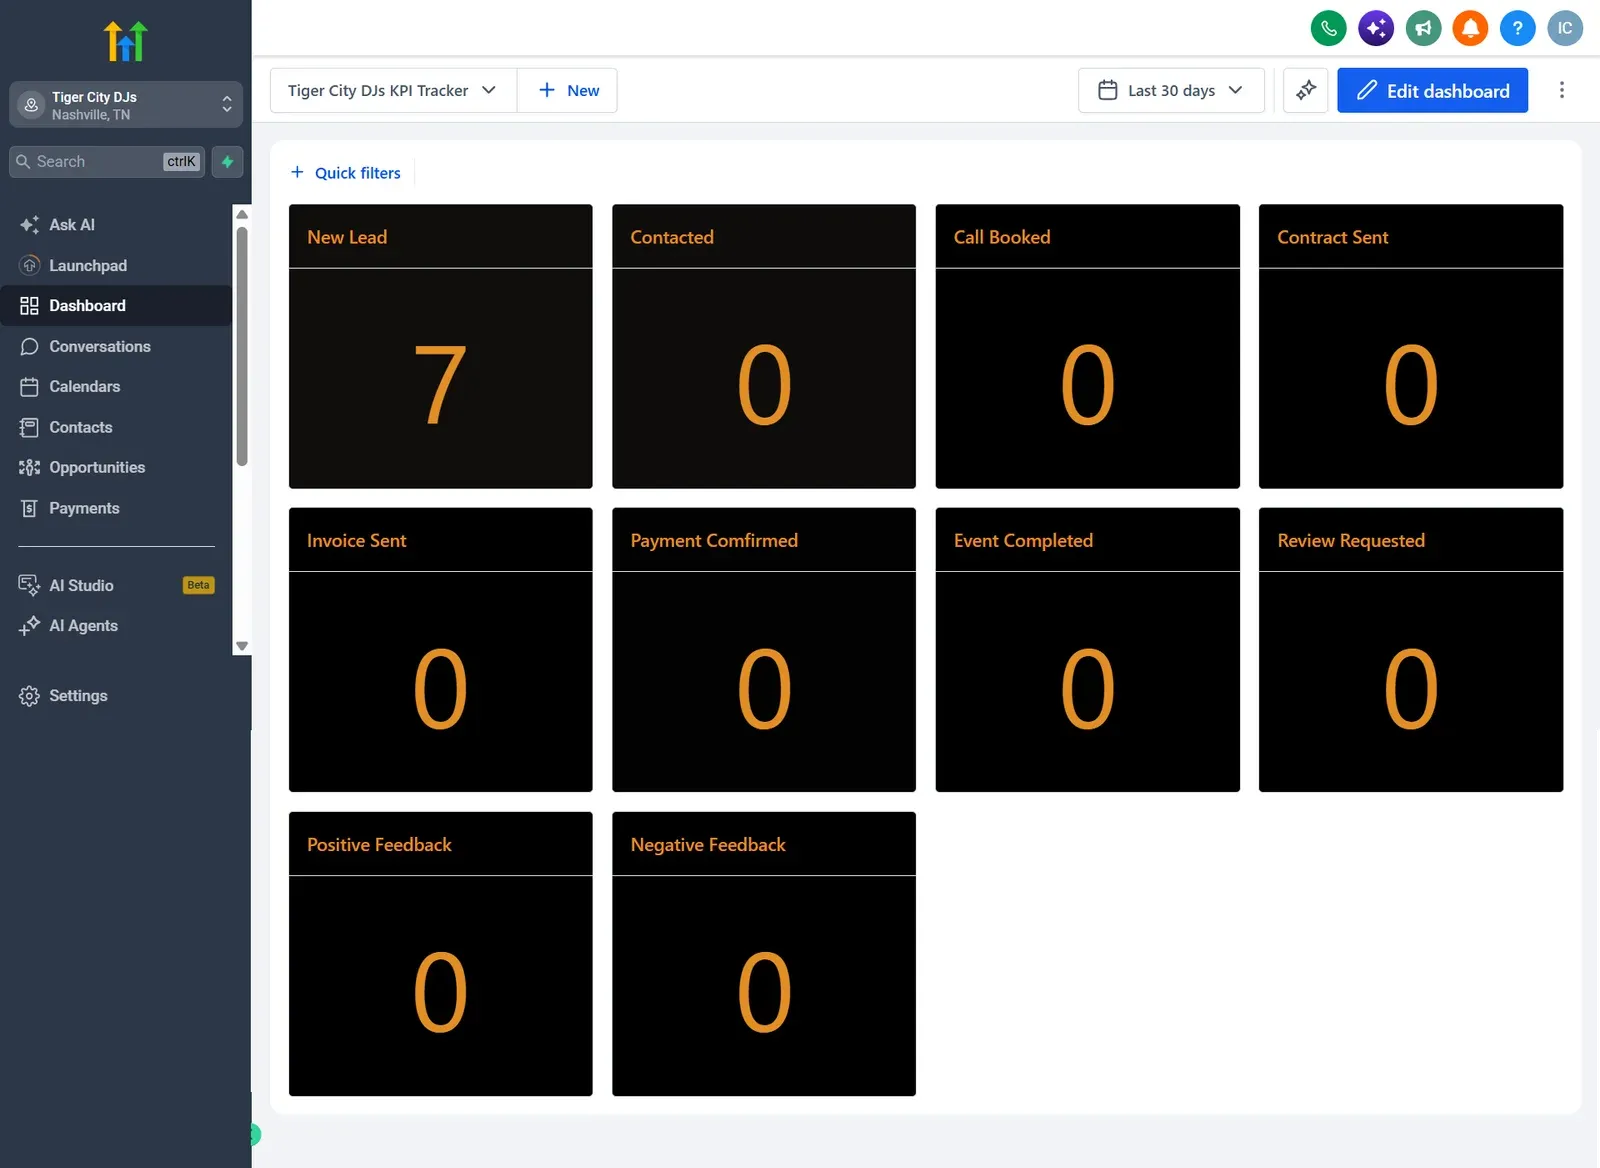The height and width of the screenshot is (1168, 1600).
Task: Click the Payment Comfirmed KPI widget
Action: tap(764, 650)
